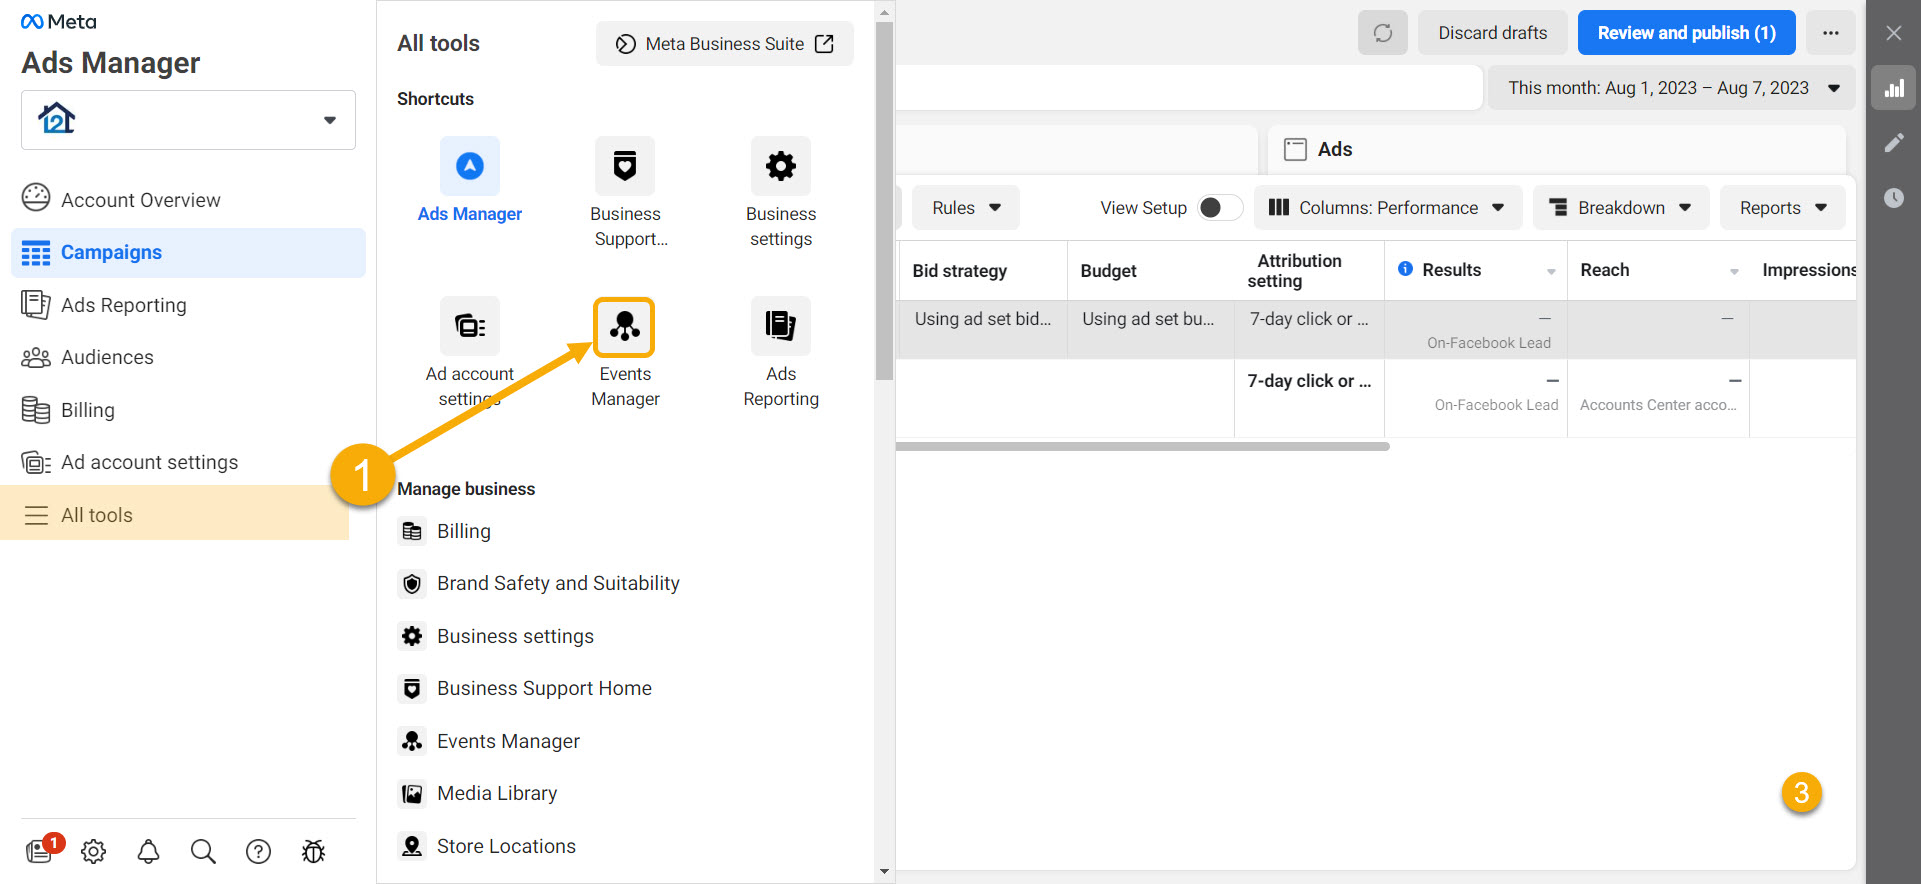Viewport: 1921px width, 884px height.
Task: Open Audiences in sidebar
Action: point(188,357)
